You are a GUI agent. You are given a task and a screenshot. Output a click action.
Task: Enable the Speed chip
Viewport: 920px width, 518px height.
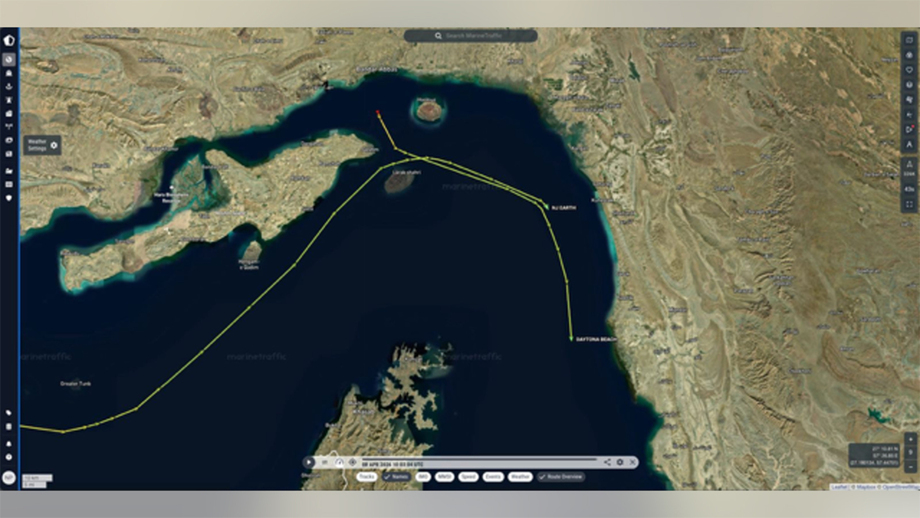[x=468, y=477]
